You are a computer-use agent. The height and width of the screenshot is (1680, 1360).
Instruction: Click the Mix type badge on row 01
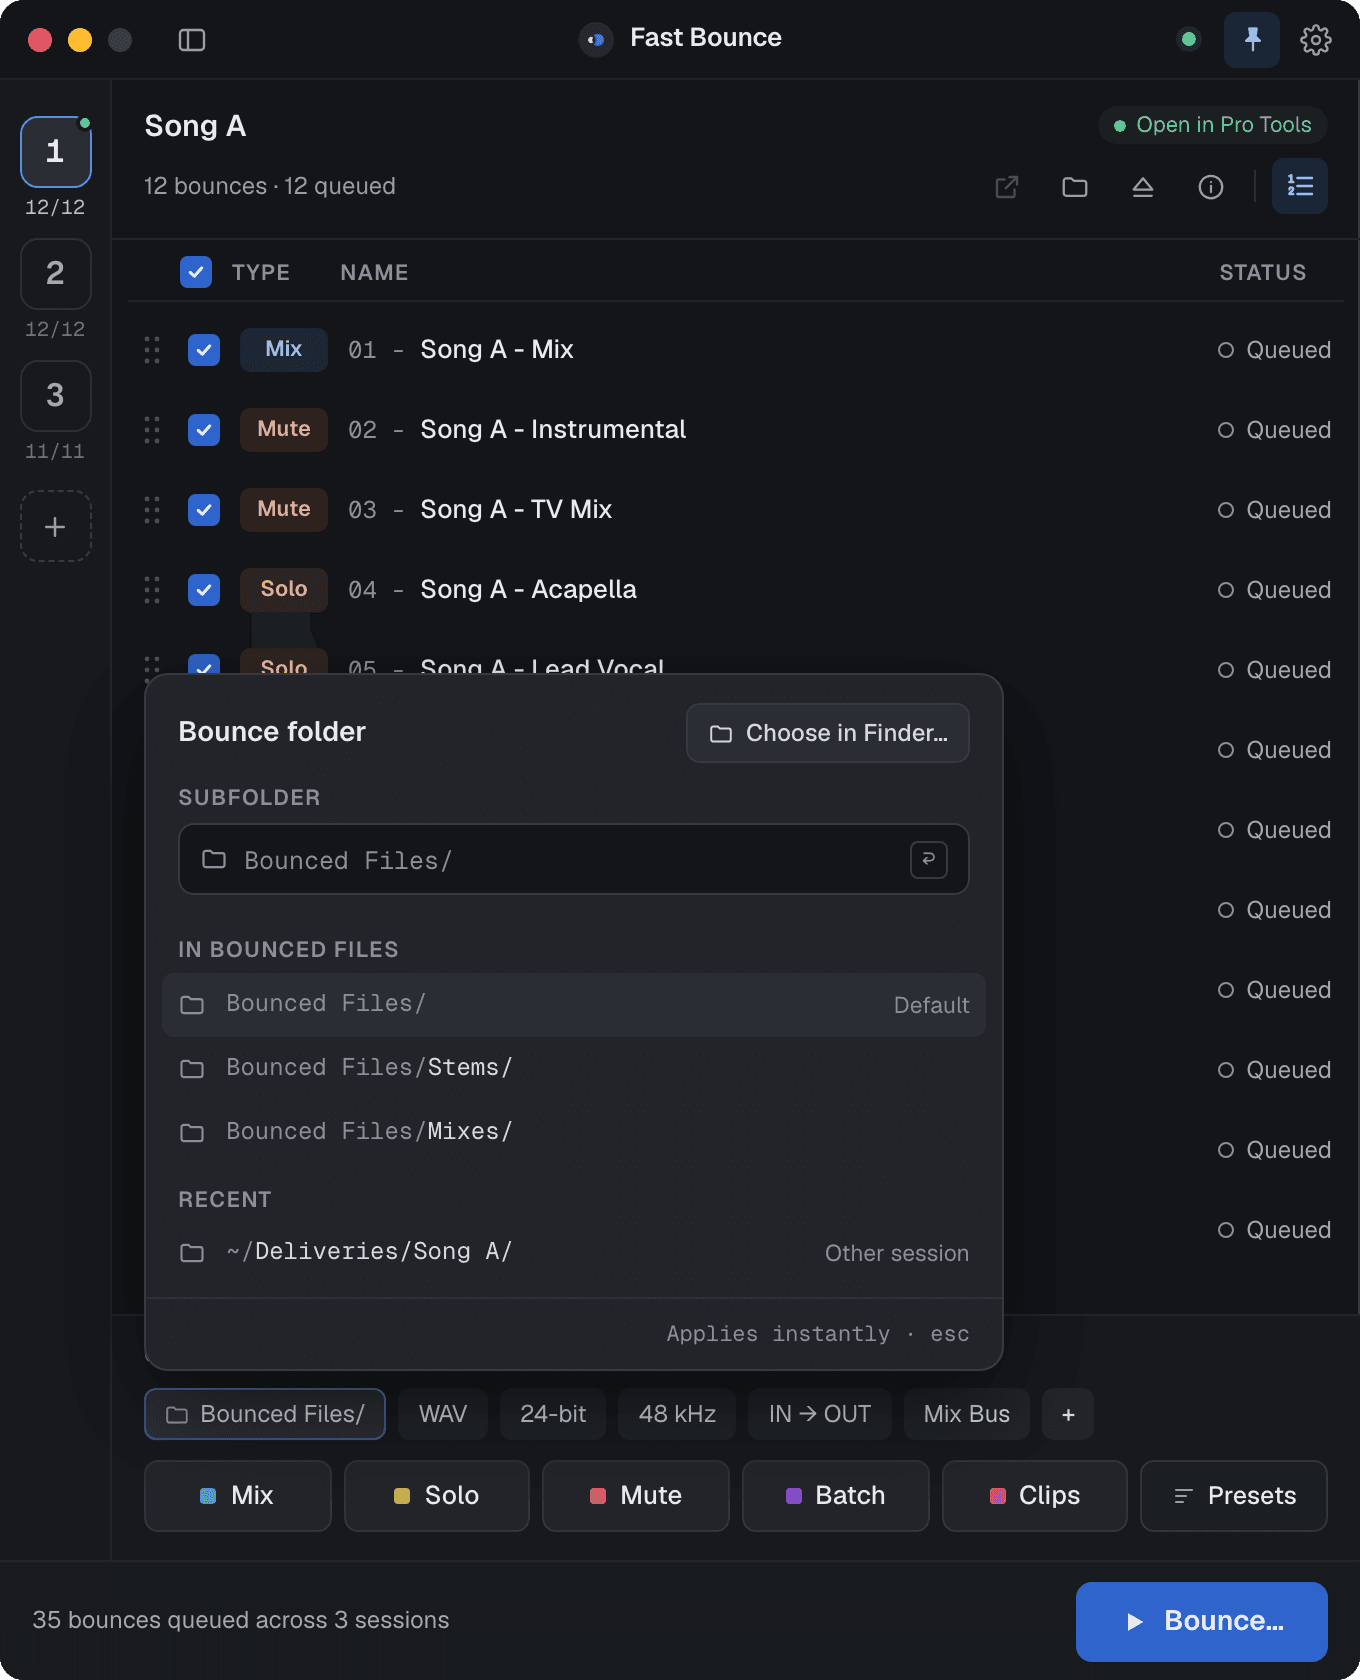coord(284,350)
